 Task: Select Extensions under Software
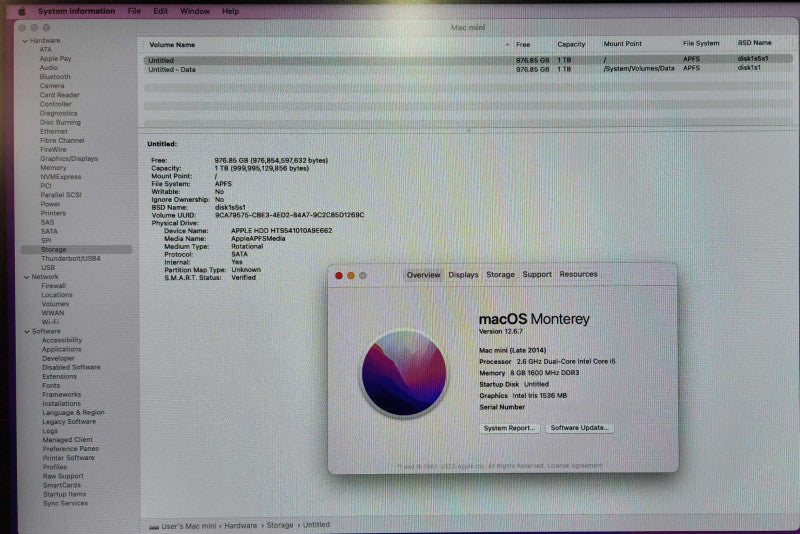click(x=59, y=376)
